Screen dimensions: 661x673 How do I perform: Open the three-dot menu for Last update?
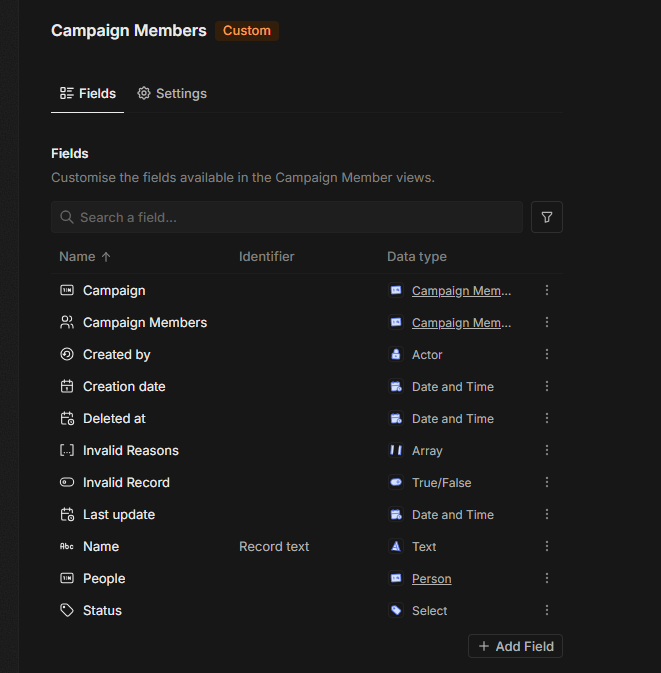(x=547, y=515)
